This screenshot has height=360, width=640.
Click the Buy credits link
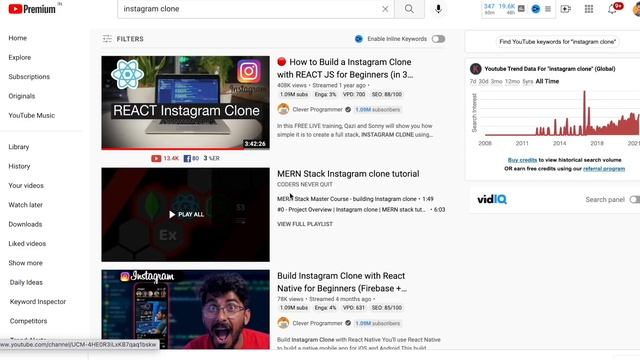522,160
